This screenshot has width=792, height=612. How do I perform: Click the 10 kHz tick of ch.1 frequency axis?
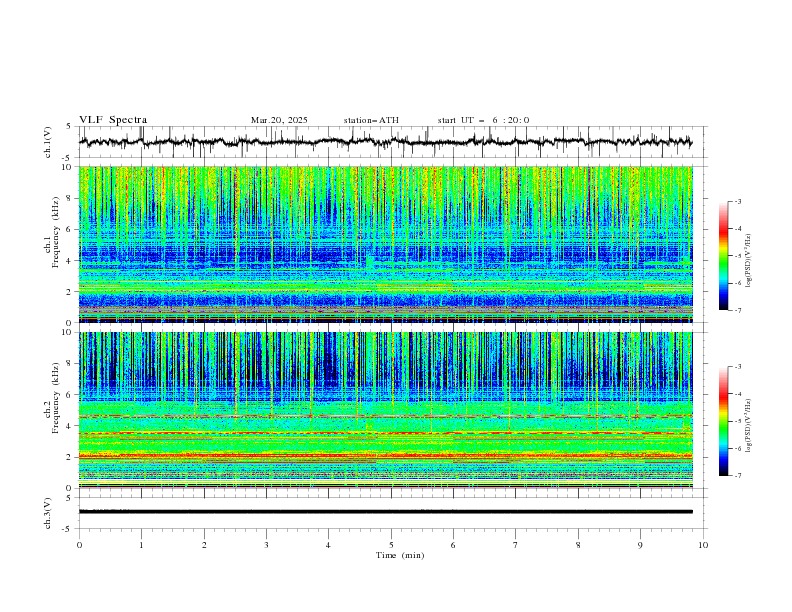point(68,167)
